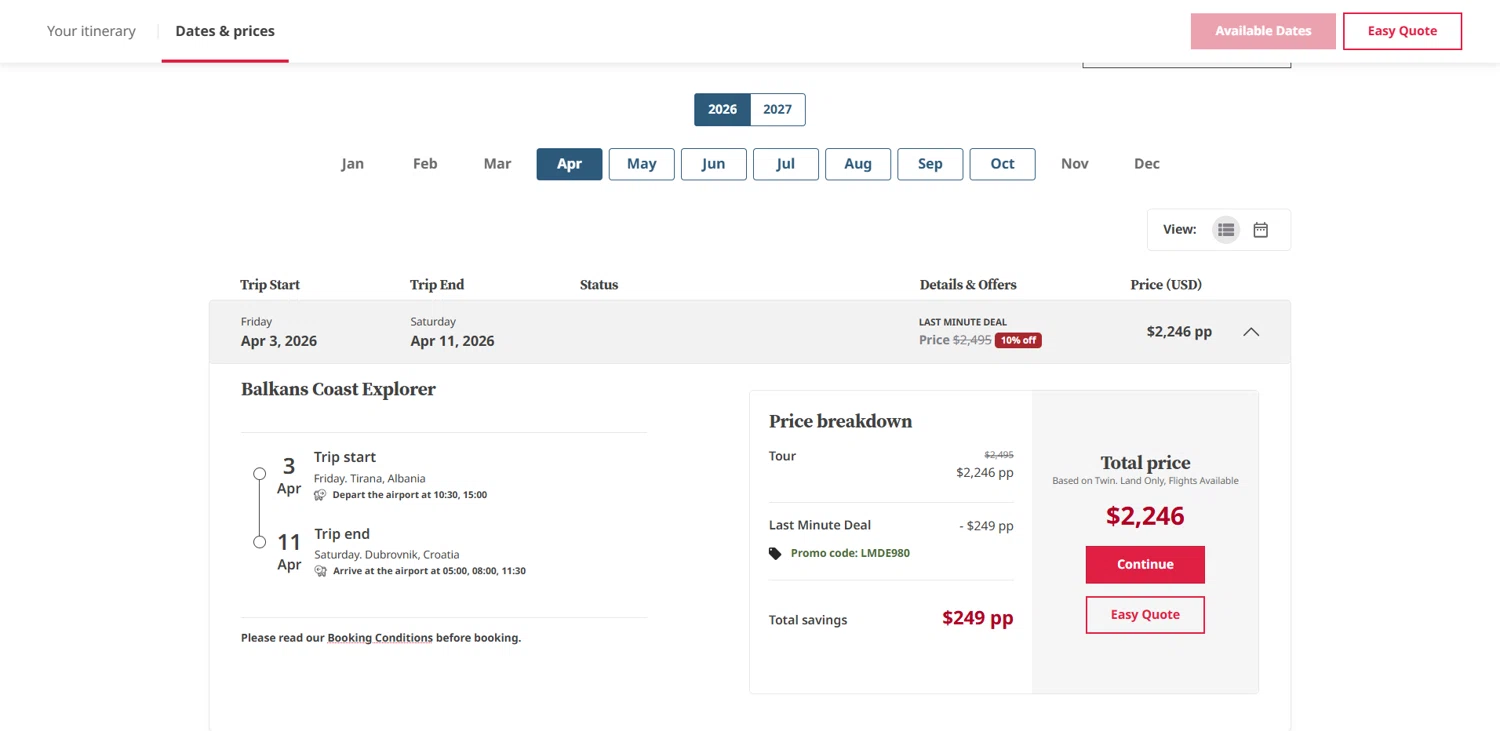The height and width of the screenshot is (731, 1500).
Task: Select the Aug month filter
Action: pyautogui.click(x=858, y=164)
